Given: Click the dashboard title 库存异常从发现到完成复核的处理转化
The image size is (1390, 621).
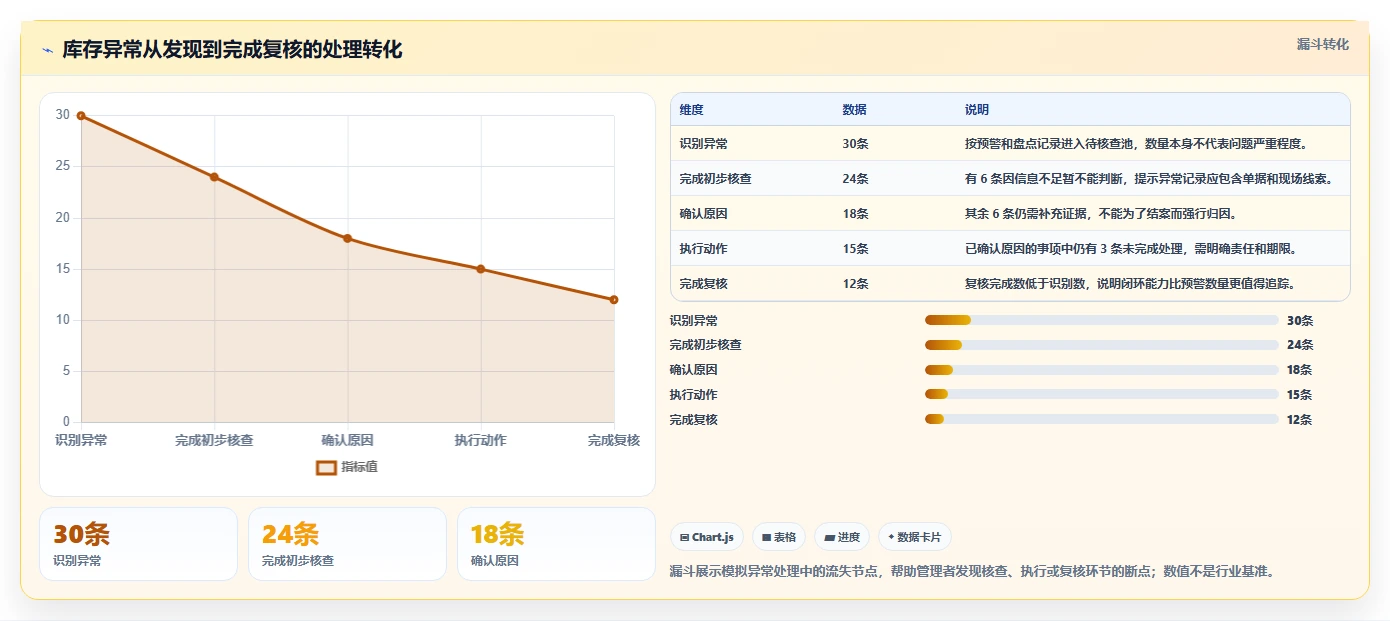Looking at the screenshot, I should pos(233,50).
